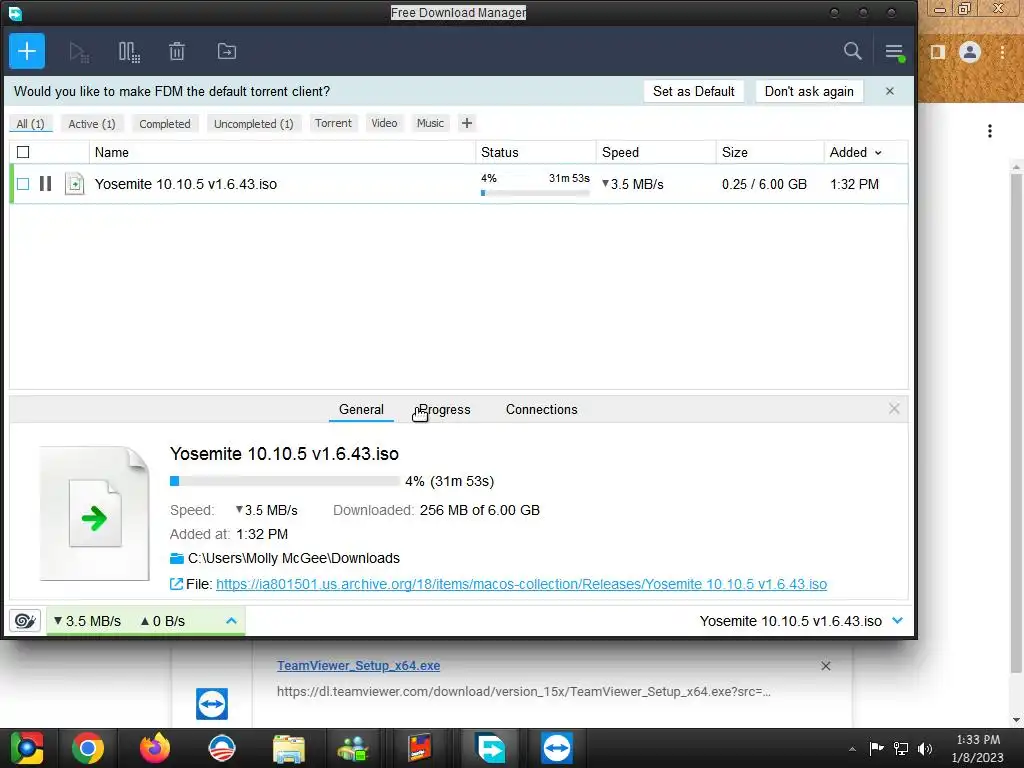Open FDM main hamburger menu

point(894,52)
